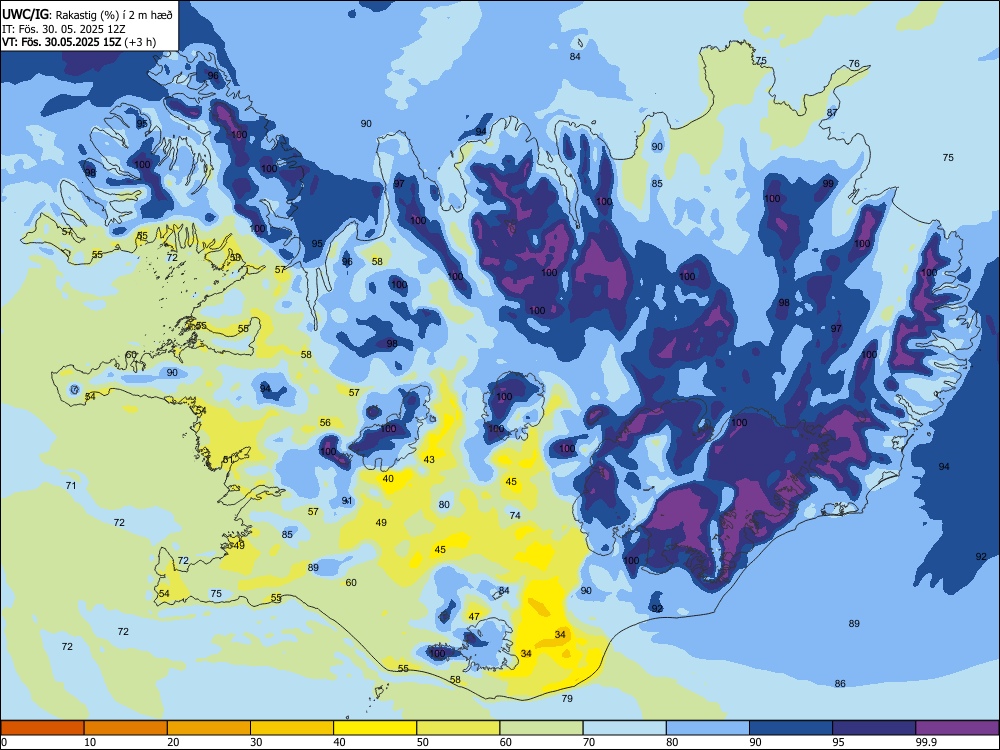This screenshot has height=750, width=1000.
Task: Click the purple above-99.9 legend swatch
Action: [x=957, y=728]
